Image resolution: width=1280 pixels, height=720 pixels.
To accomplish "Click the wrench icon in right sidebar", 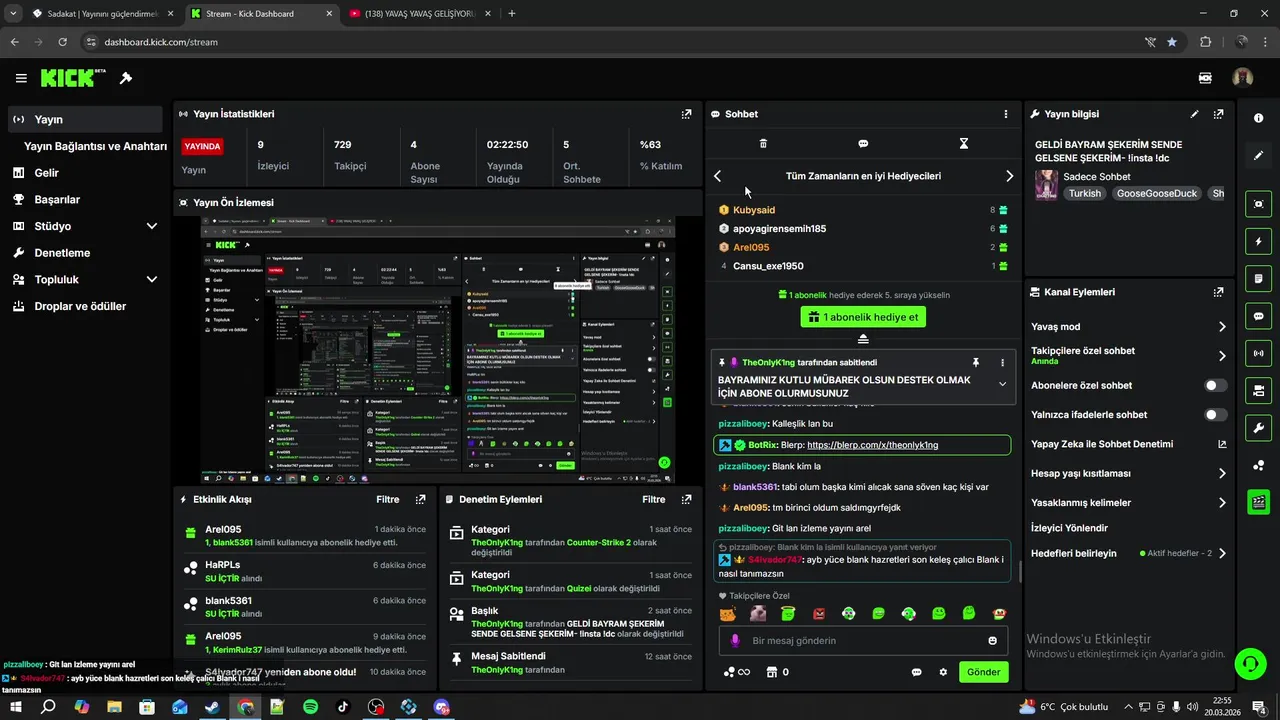I will point(1258,428).
